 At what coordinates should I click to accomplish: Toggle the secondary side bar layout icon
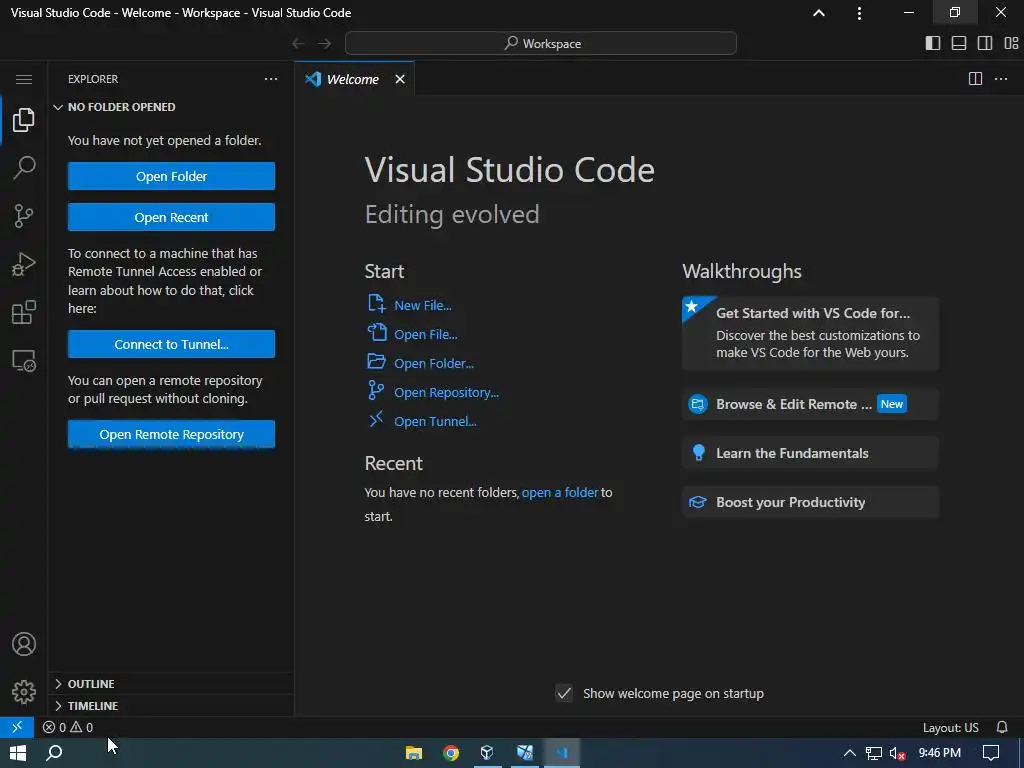985,43
